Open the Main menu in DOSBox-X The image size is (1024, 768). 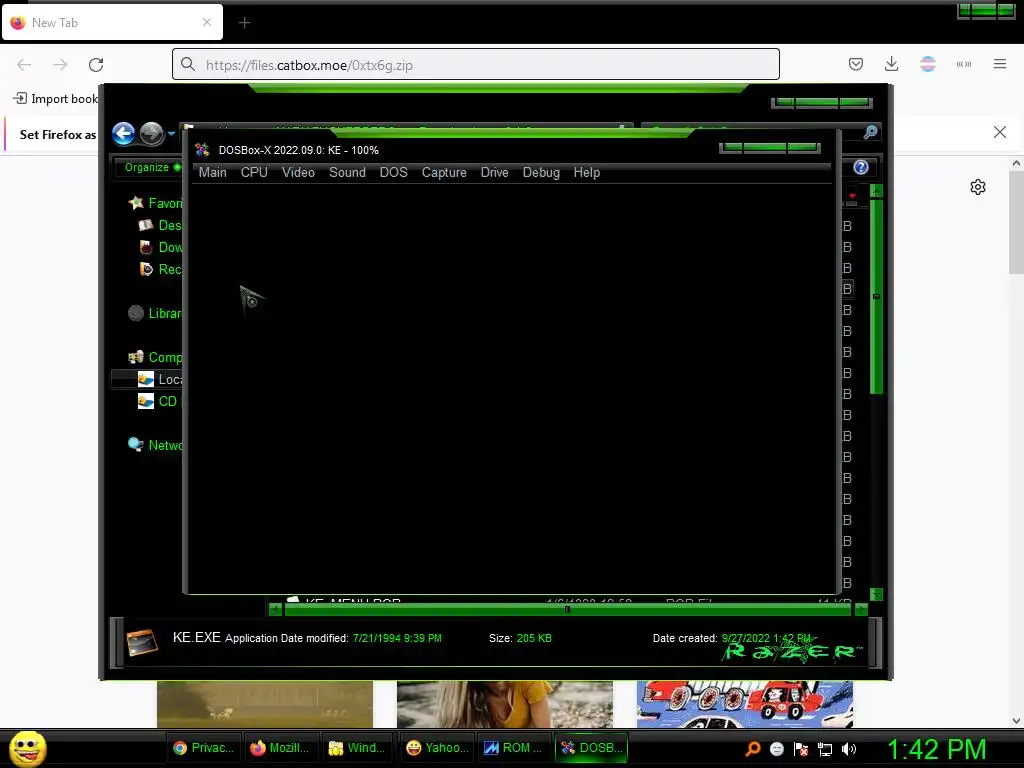tap(212, 172)
